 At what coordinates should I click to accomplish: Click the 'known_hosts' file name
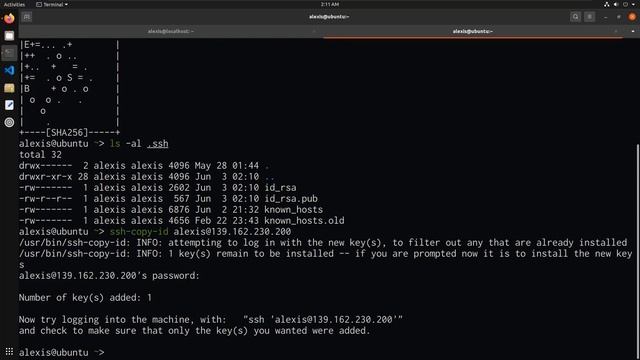293,210
